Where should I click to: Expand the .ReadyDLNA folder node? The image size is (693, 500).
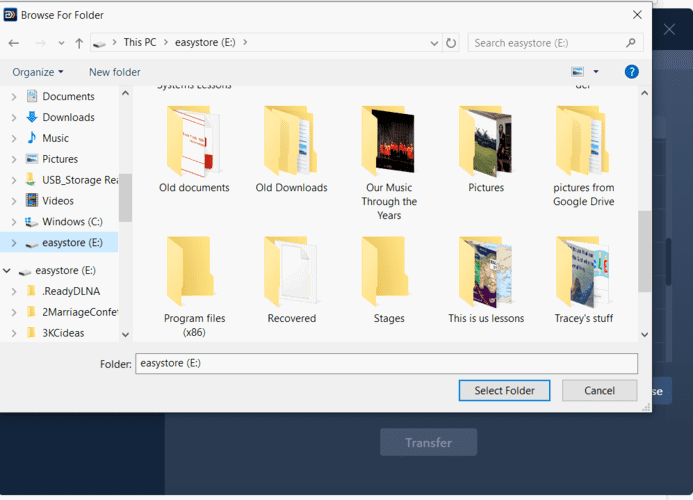14,291
